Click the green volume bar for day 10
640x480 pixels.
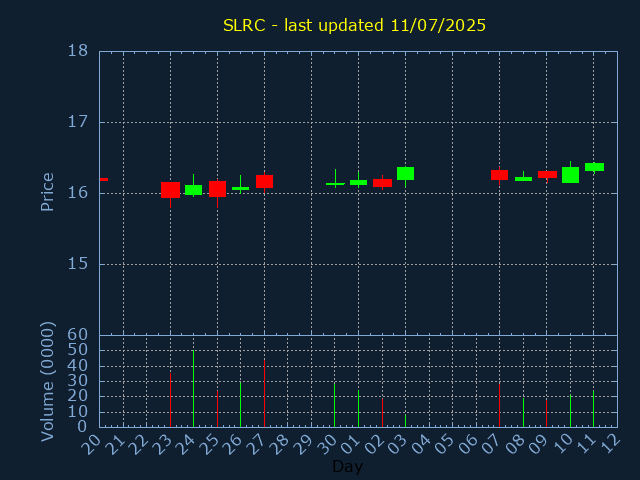(571, 411)
